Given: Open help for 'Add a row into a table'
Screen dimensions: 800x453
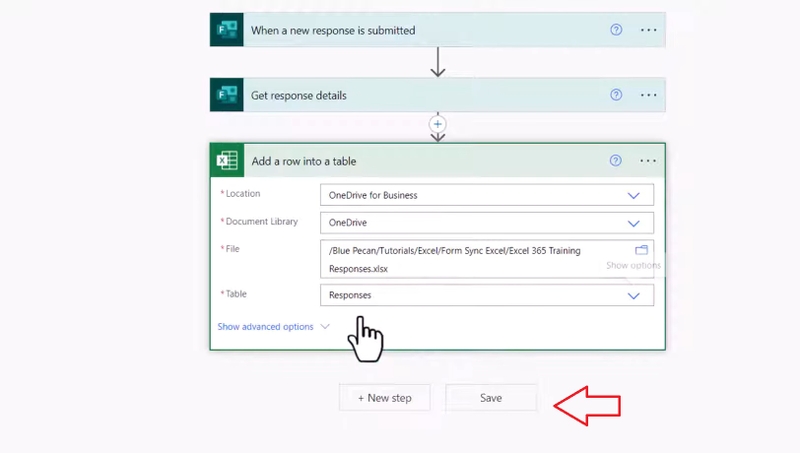Looking at the screenshot, I should click(615, 161).
